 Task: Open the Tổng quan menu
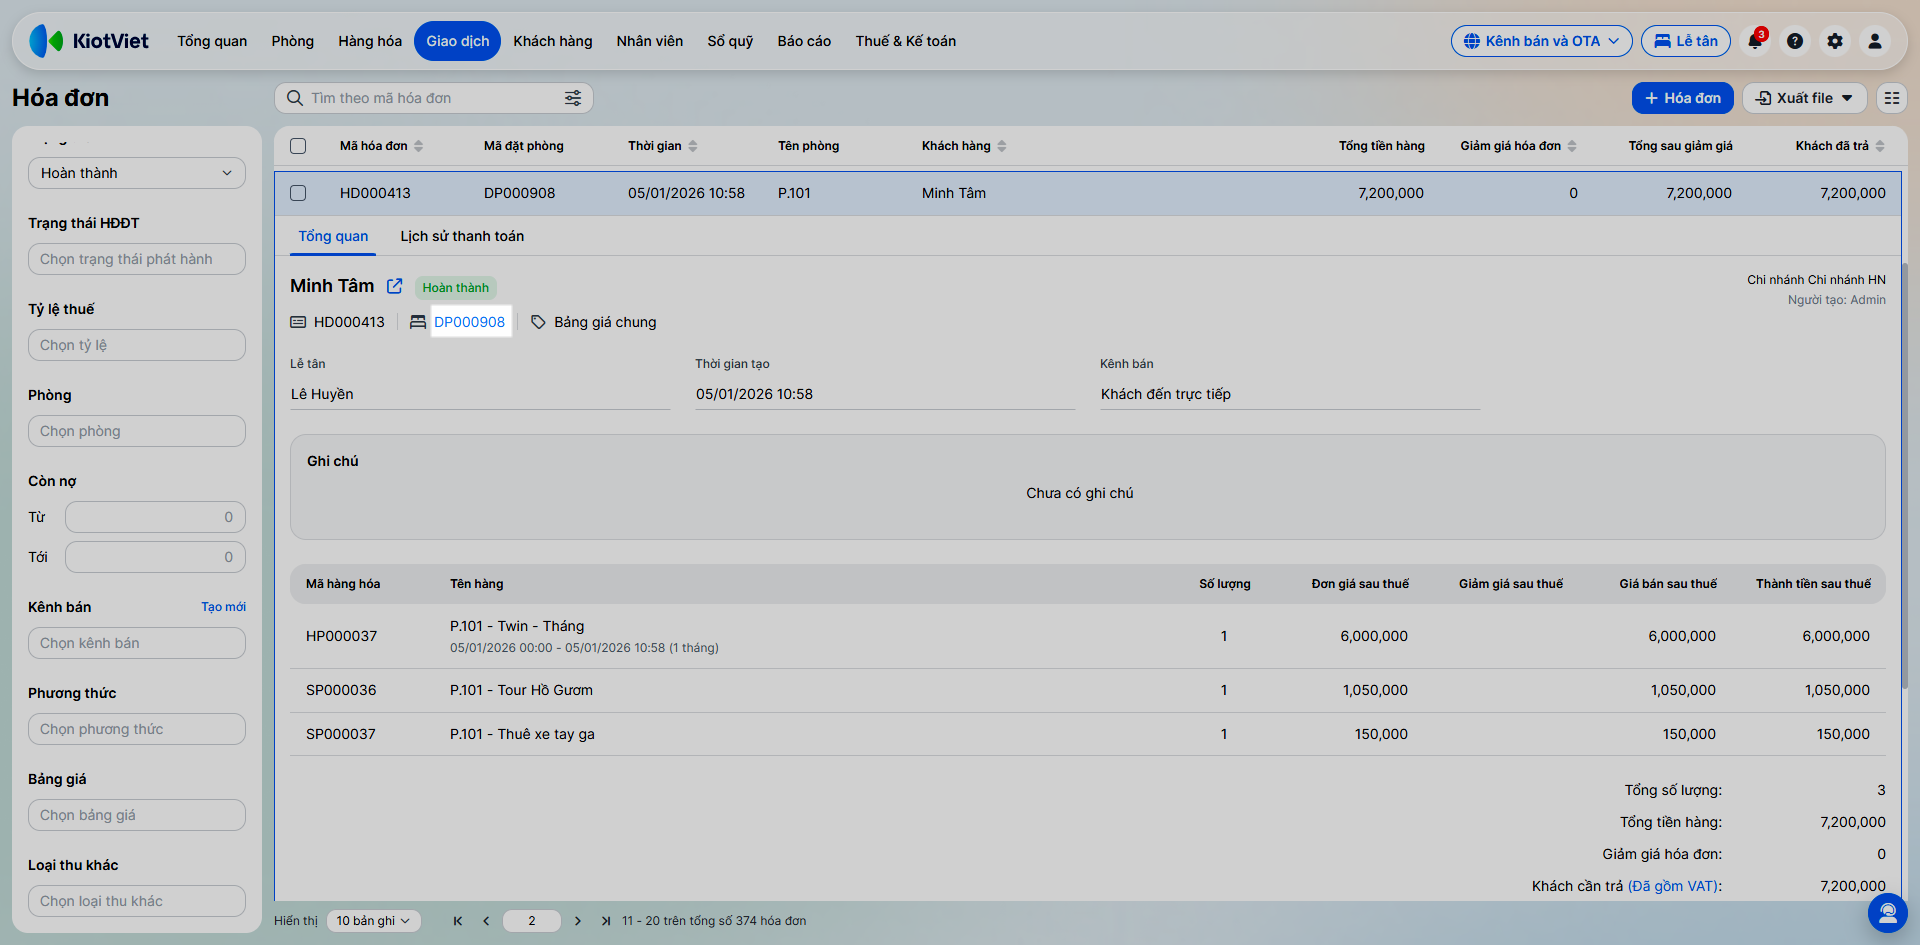[212, 41]
